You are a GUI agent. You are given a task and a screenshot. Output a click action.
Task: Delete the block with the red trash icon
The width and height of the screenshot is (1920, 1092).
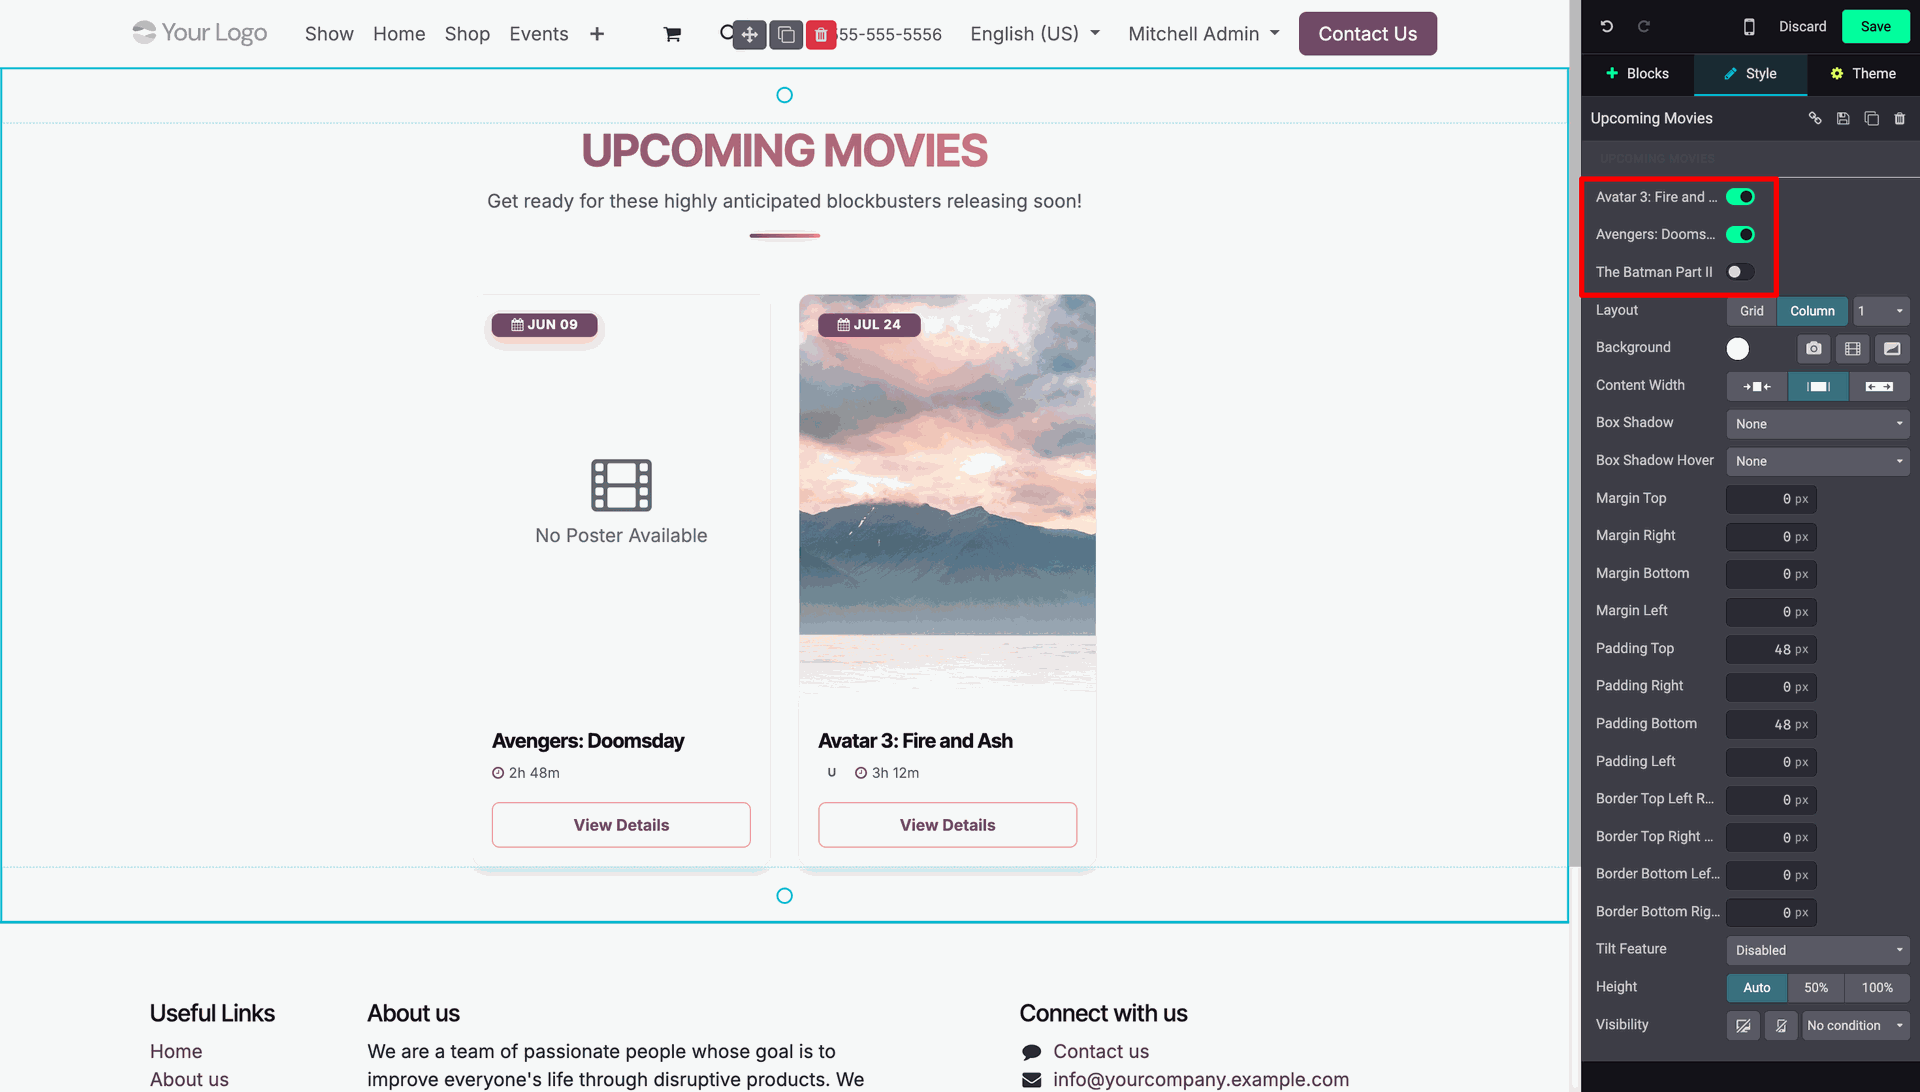tap(821, 35)
